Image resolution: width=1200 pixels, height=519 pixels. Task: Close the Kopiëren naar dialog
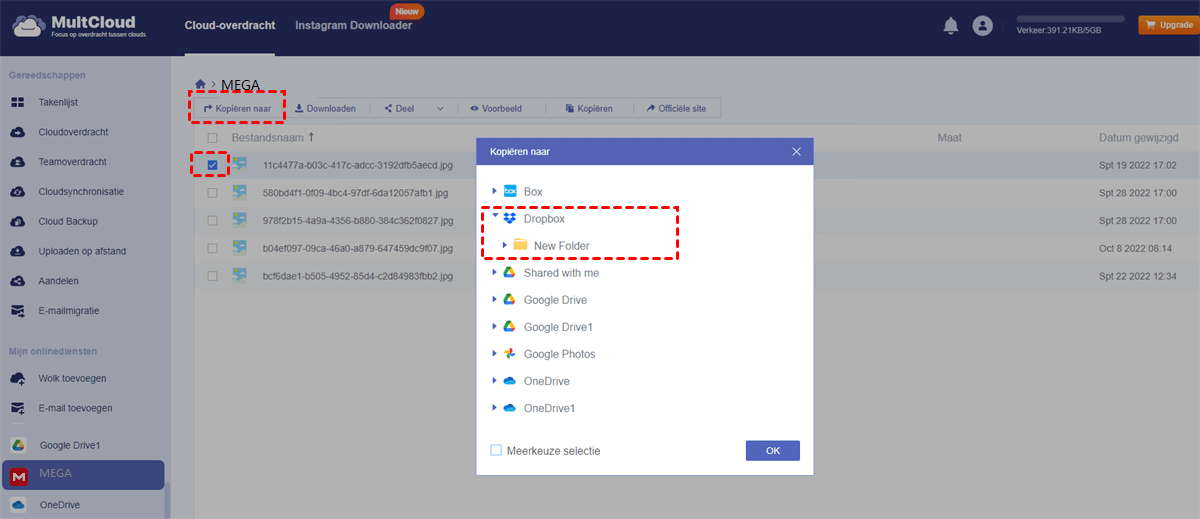797,152
